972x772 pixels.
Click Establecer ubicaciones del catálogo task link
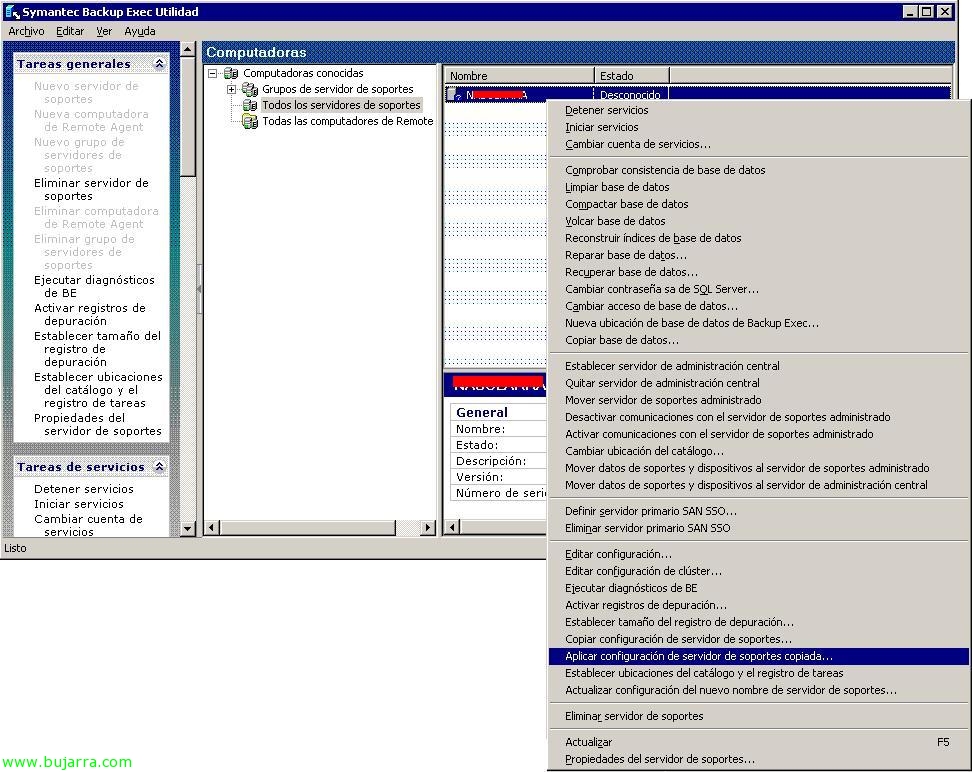coord(98,390)
